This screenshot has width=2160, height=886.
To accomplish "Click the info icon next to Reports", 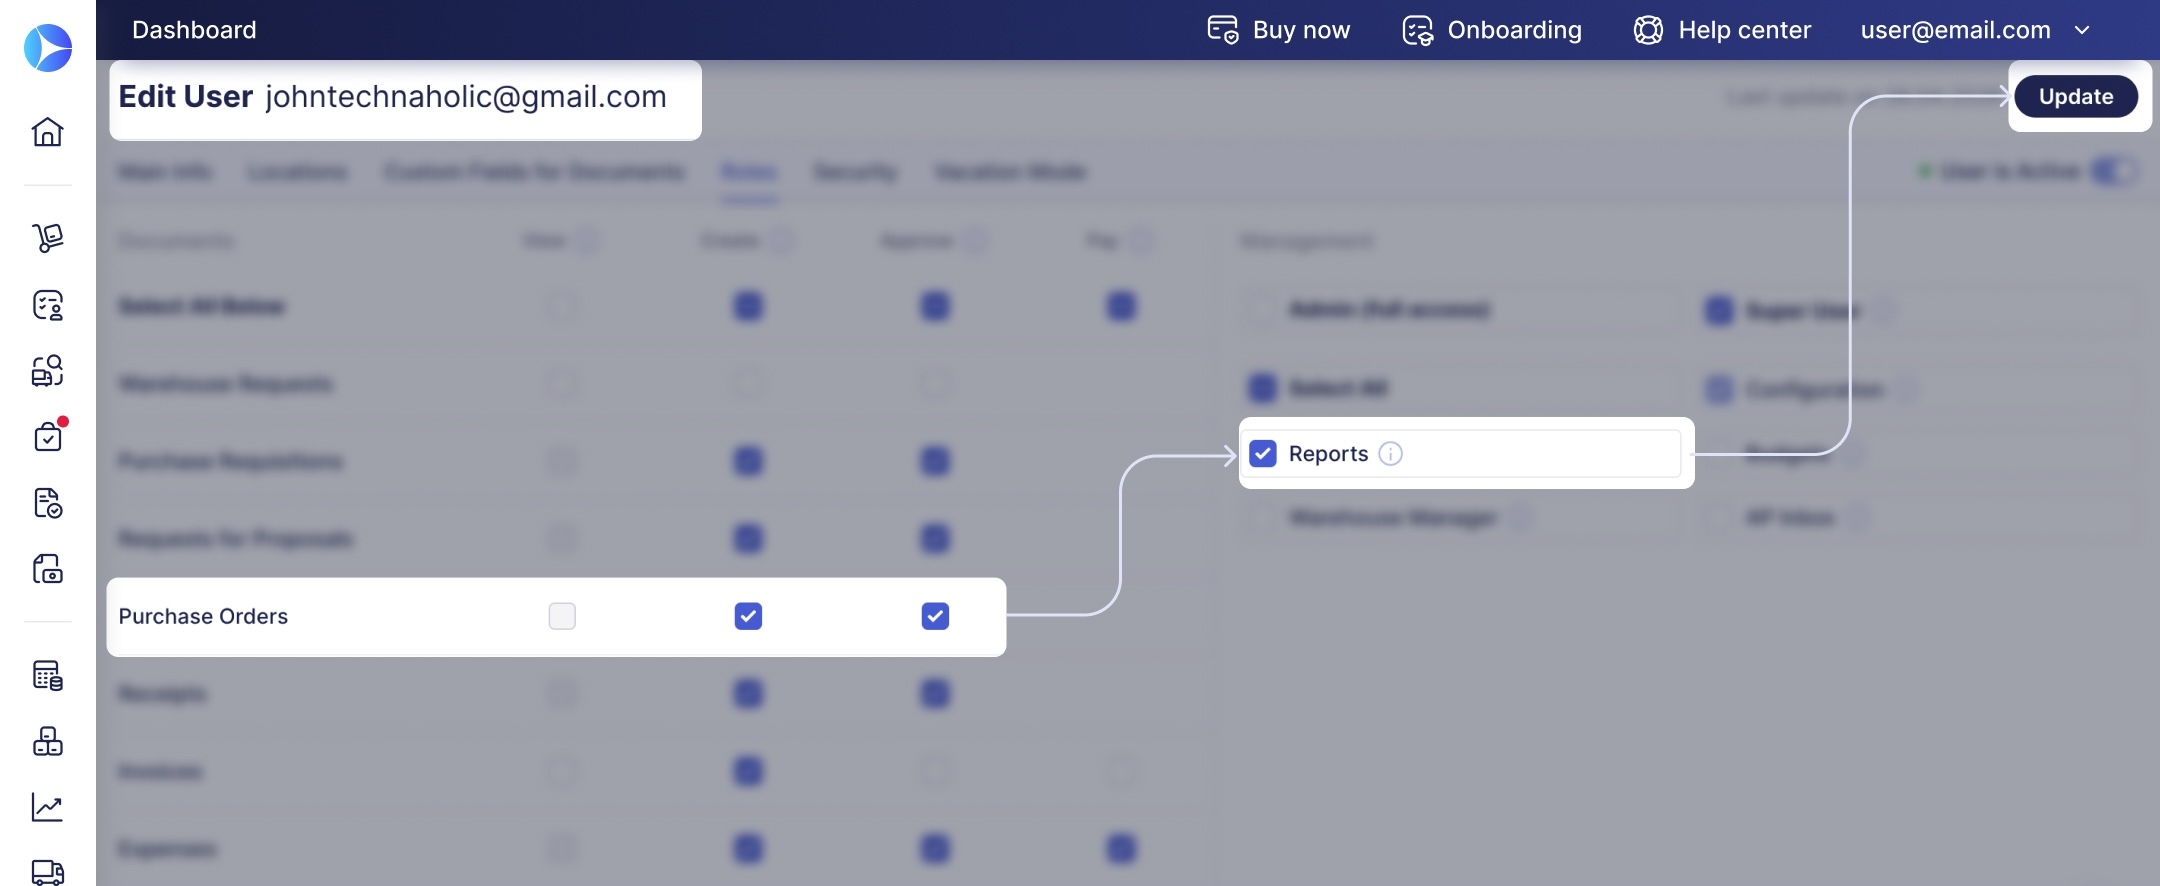I will tap(1391, 454).
